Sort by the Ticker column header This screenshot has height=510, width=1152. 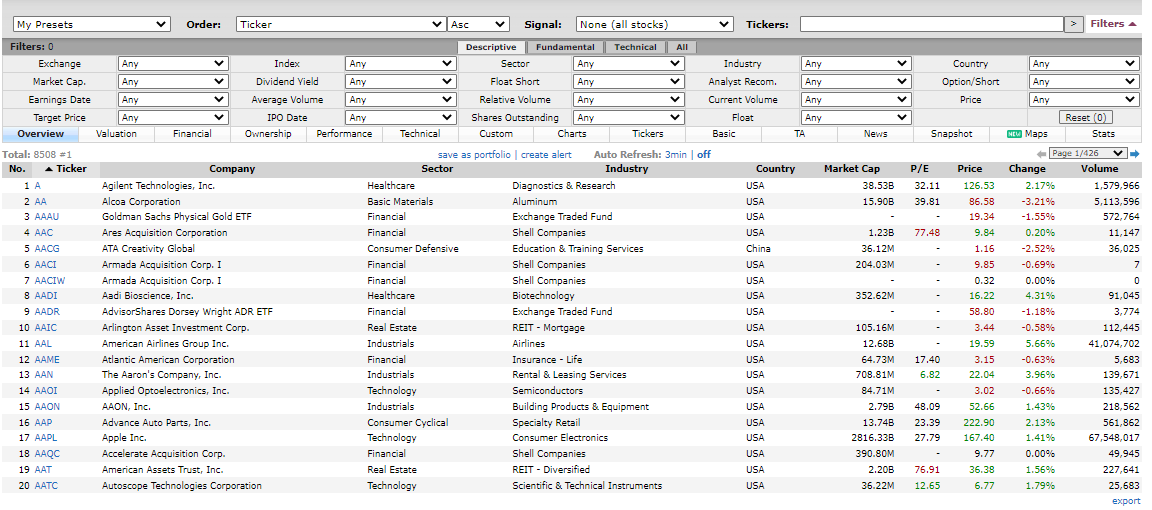[x=65, y=169]
